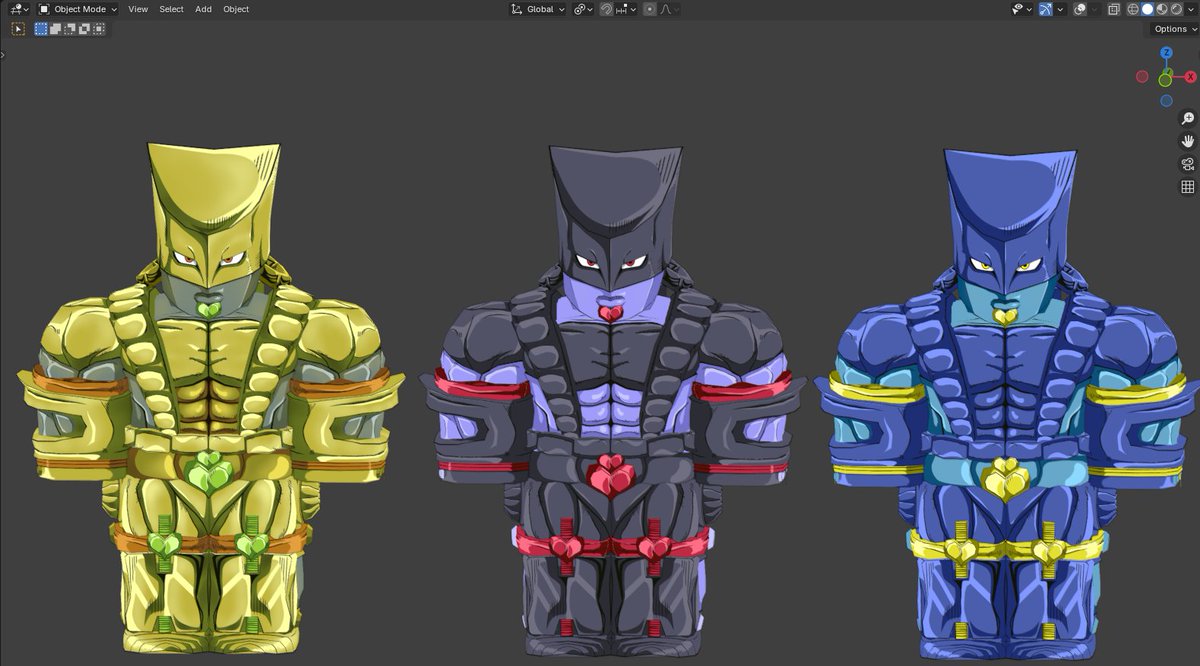Expand the hidden toolbar arrow
The width and height of the screenshot is (1200, 666).
pos(3,55)
